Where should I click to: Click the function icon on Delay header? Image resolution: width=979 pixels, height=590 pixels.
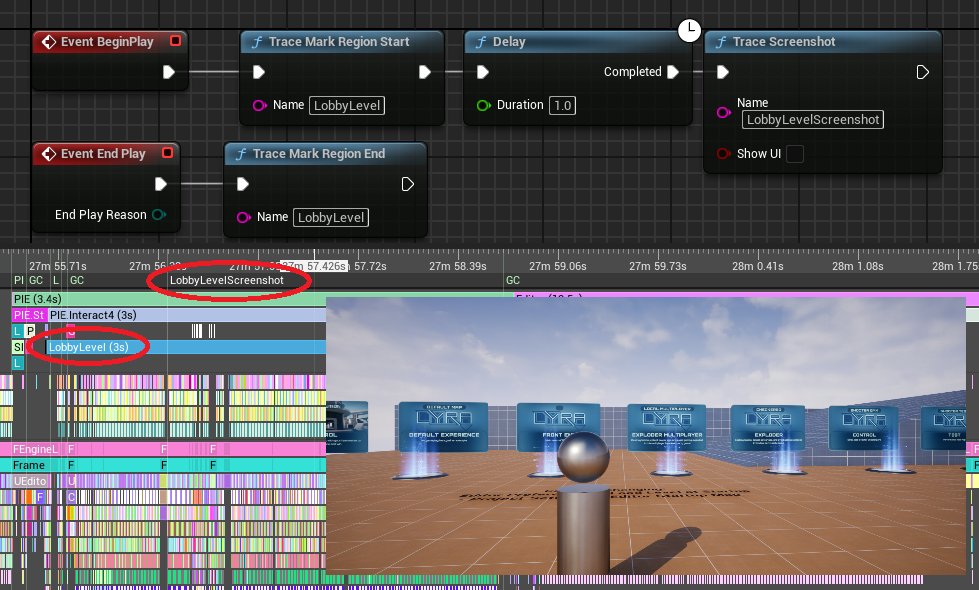(481, 42)
